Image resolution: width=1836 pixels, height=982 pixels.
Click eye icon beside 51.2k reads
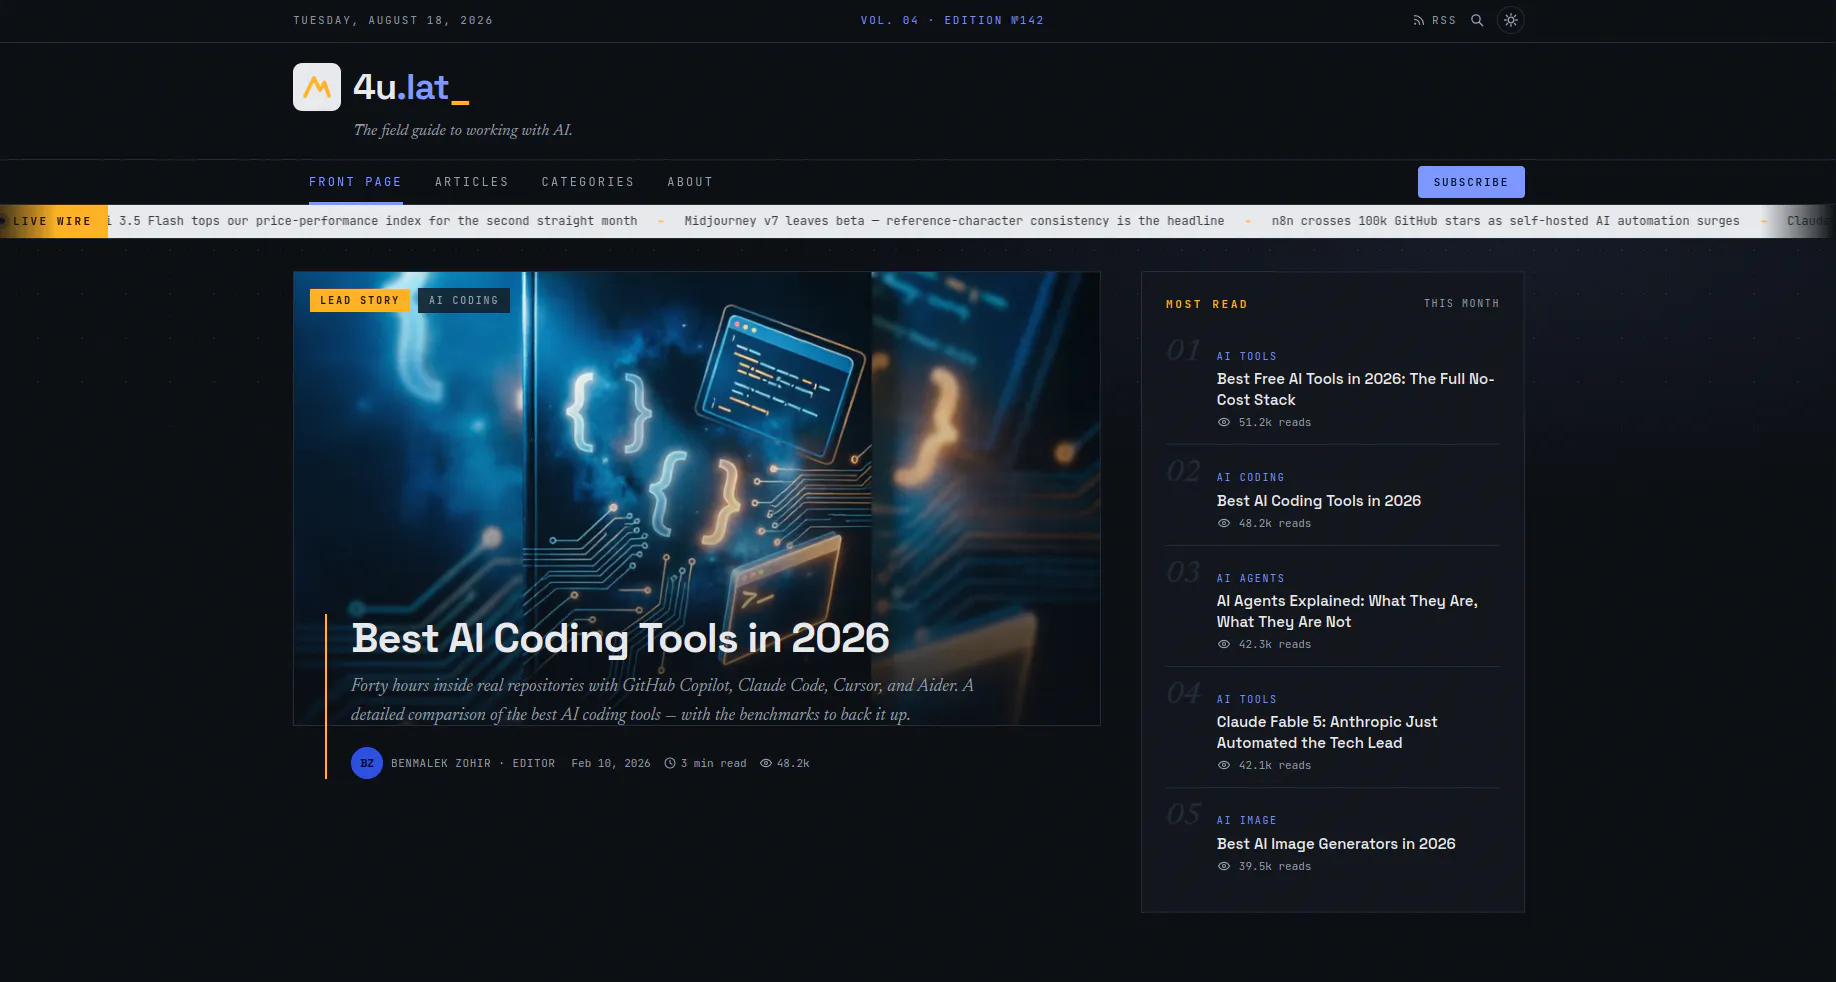pyautogui.click(x=1224, y=422)
